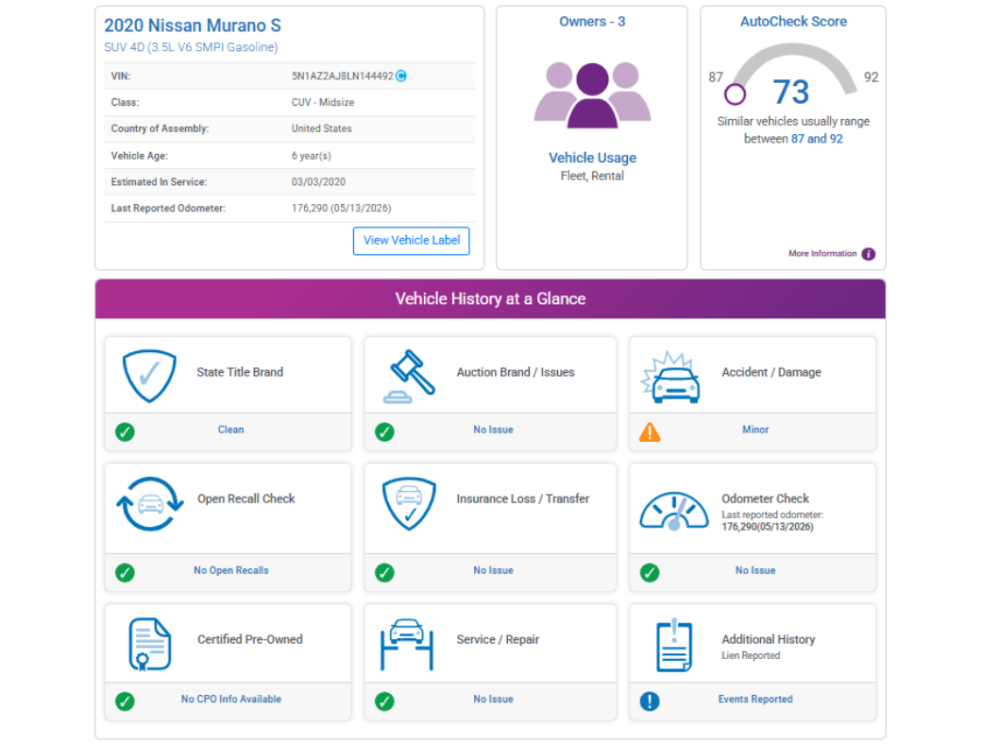This screenshot has width=982, height=744.
Task: Open the No CPO Info Available link
Action: pyautogui.click(x=231, y=699)
